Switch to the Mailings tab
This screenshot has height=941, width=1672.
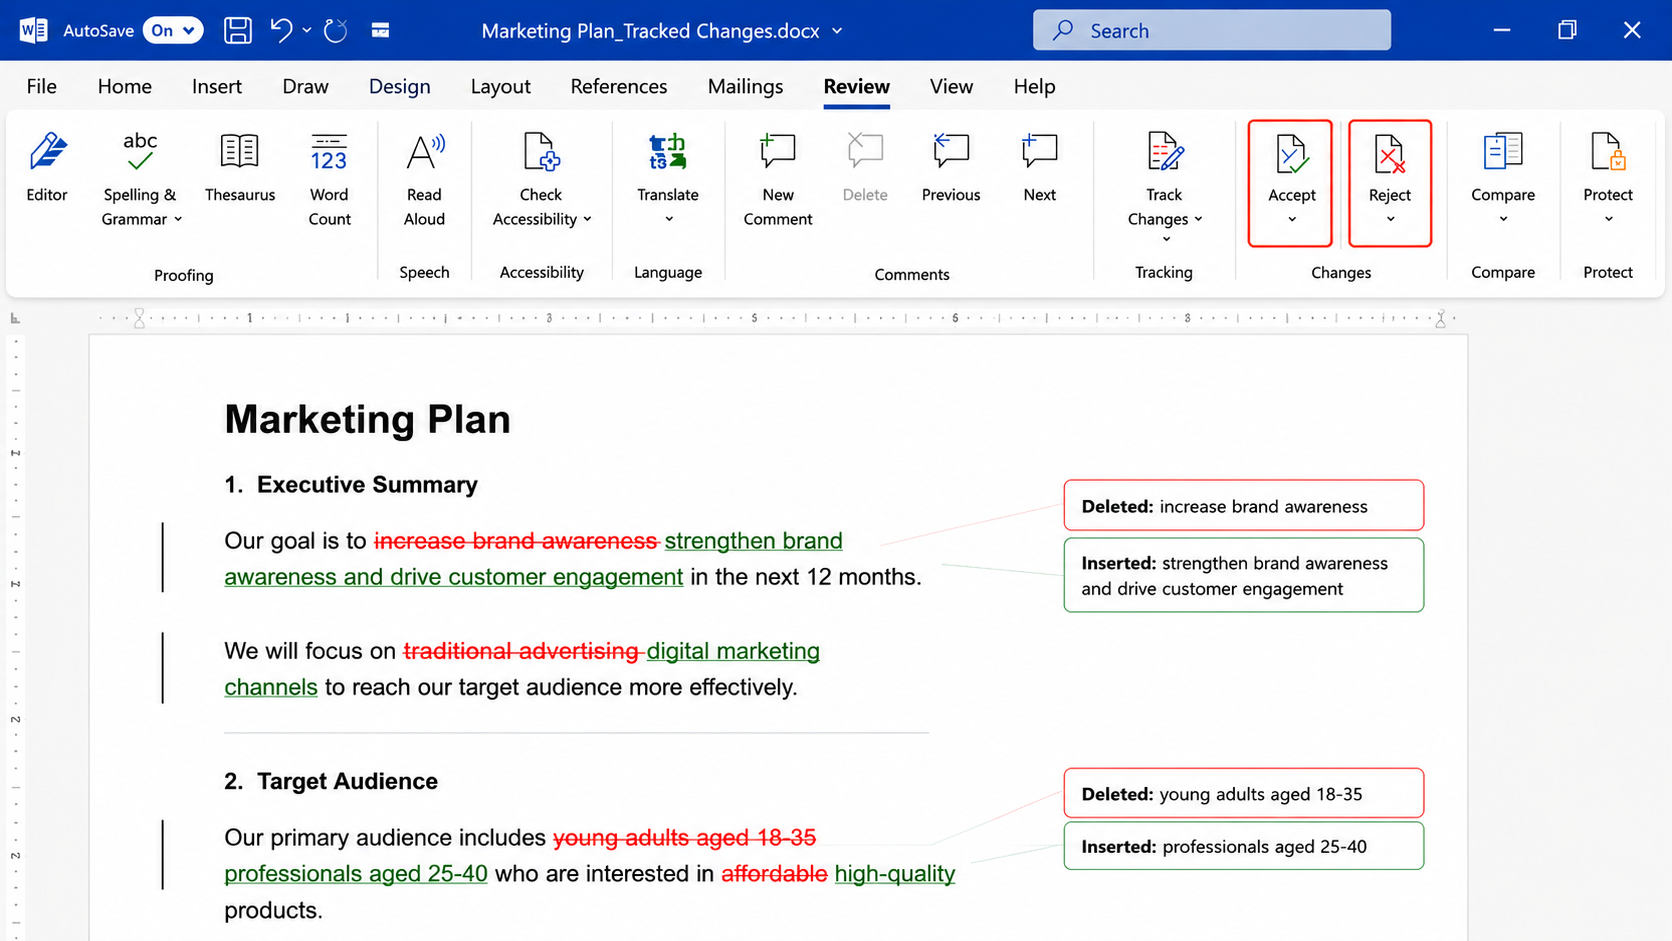tap(745, 86)
